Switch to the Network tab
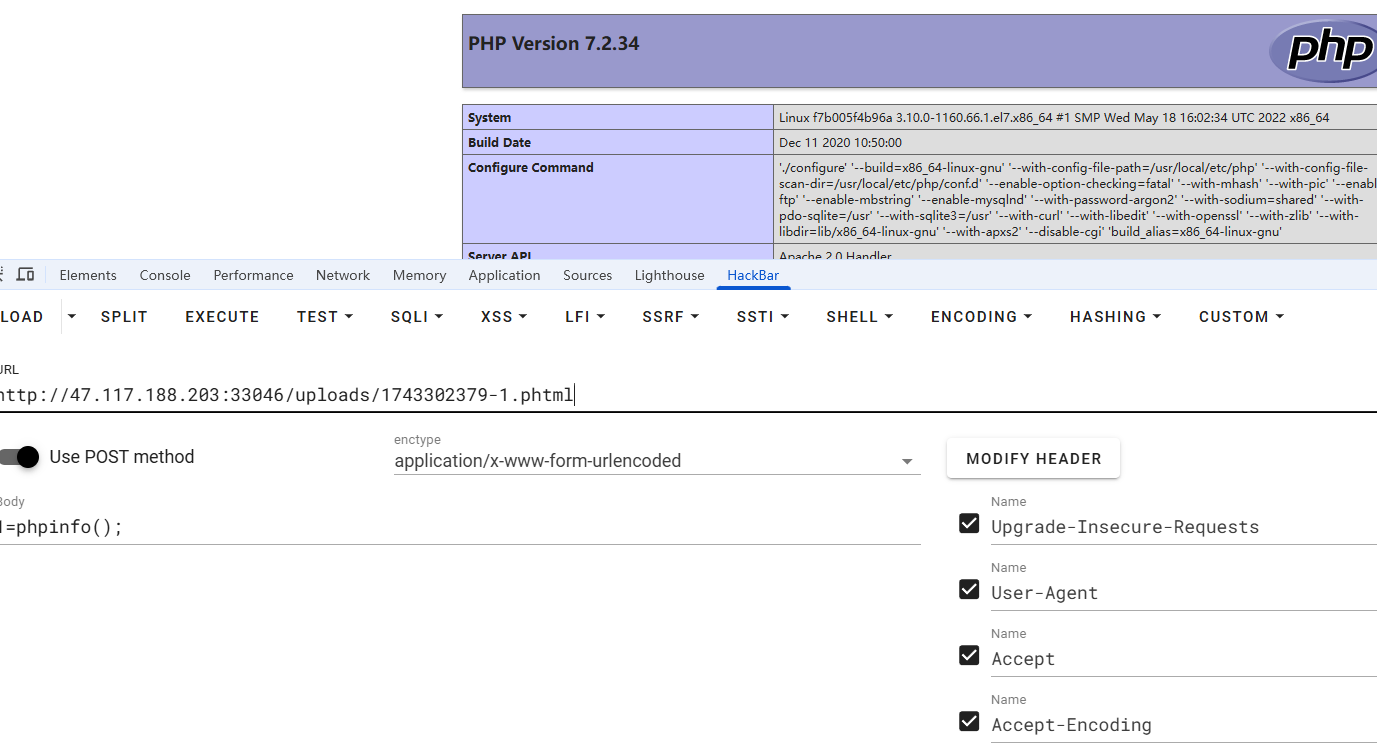 point(343,275)
